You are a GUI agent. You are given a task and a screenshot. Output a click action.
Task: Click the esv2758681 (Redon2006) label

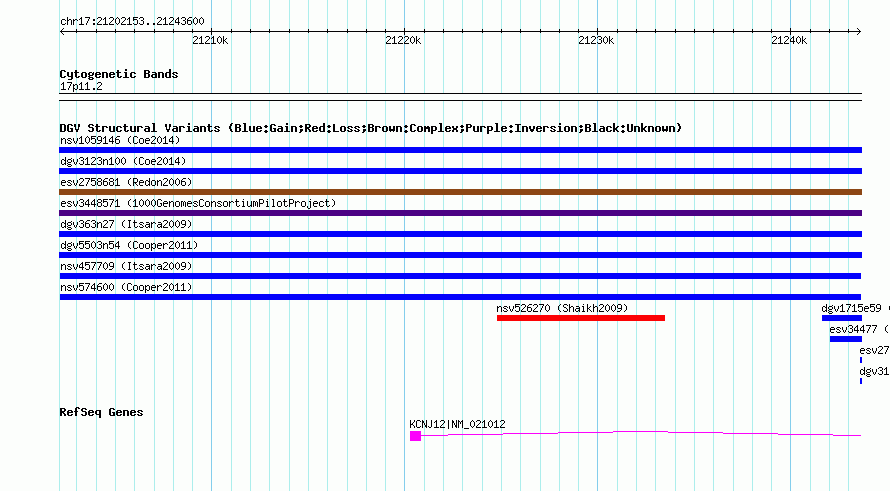(x=126, y=182)
